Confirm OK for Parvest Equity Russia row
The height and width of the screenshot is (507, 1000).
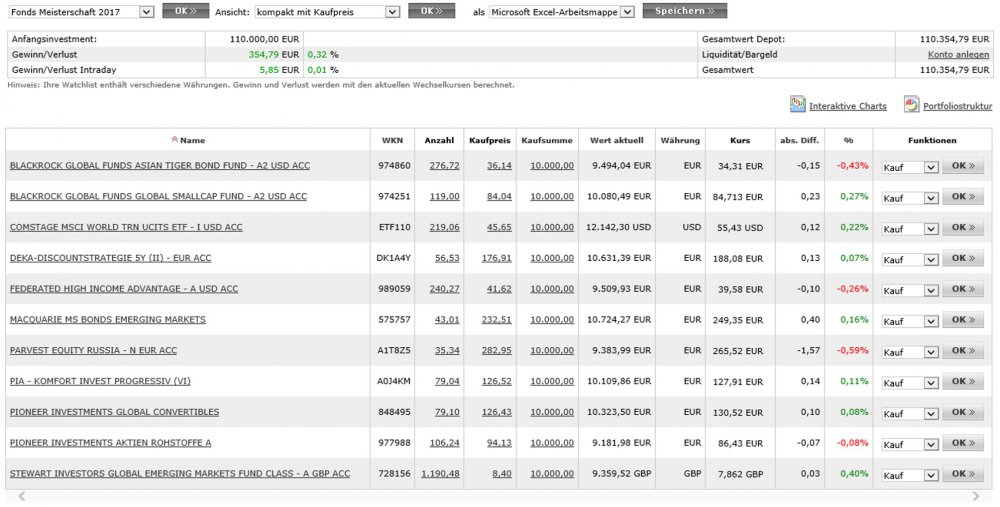click(963, 350)
